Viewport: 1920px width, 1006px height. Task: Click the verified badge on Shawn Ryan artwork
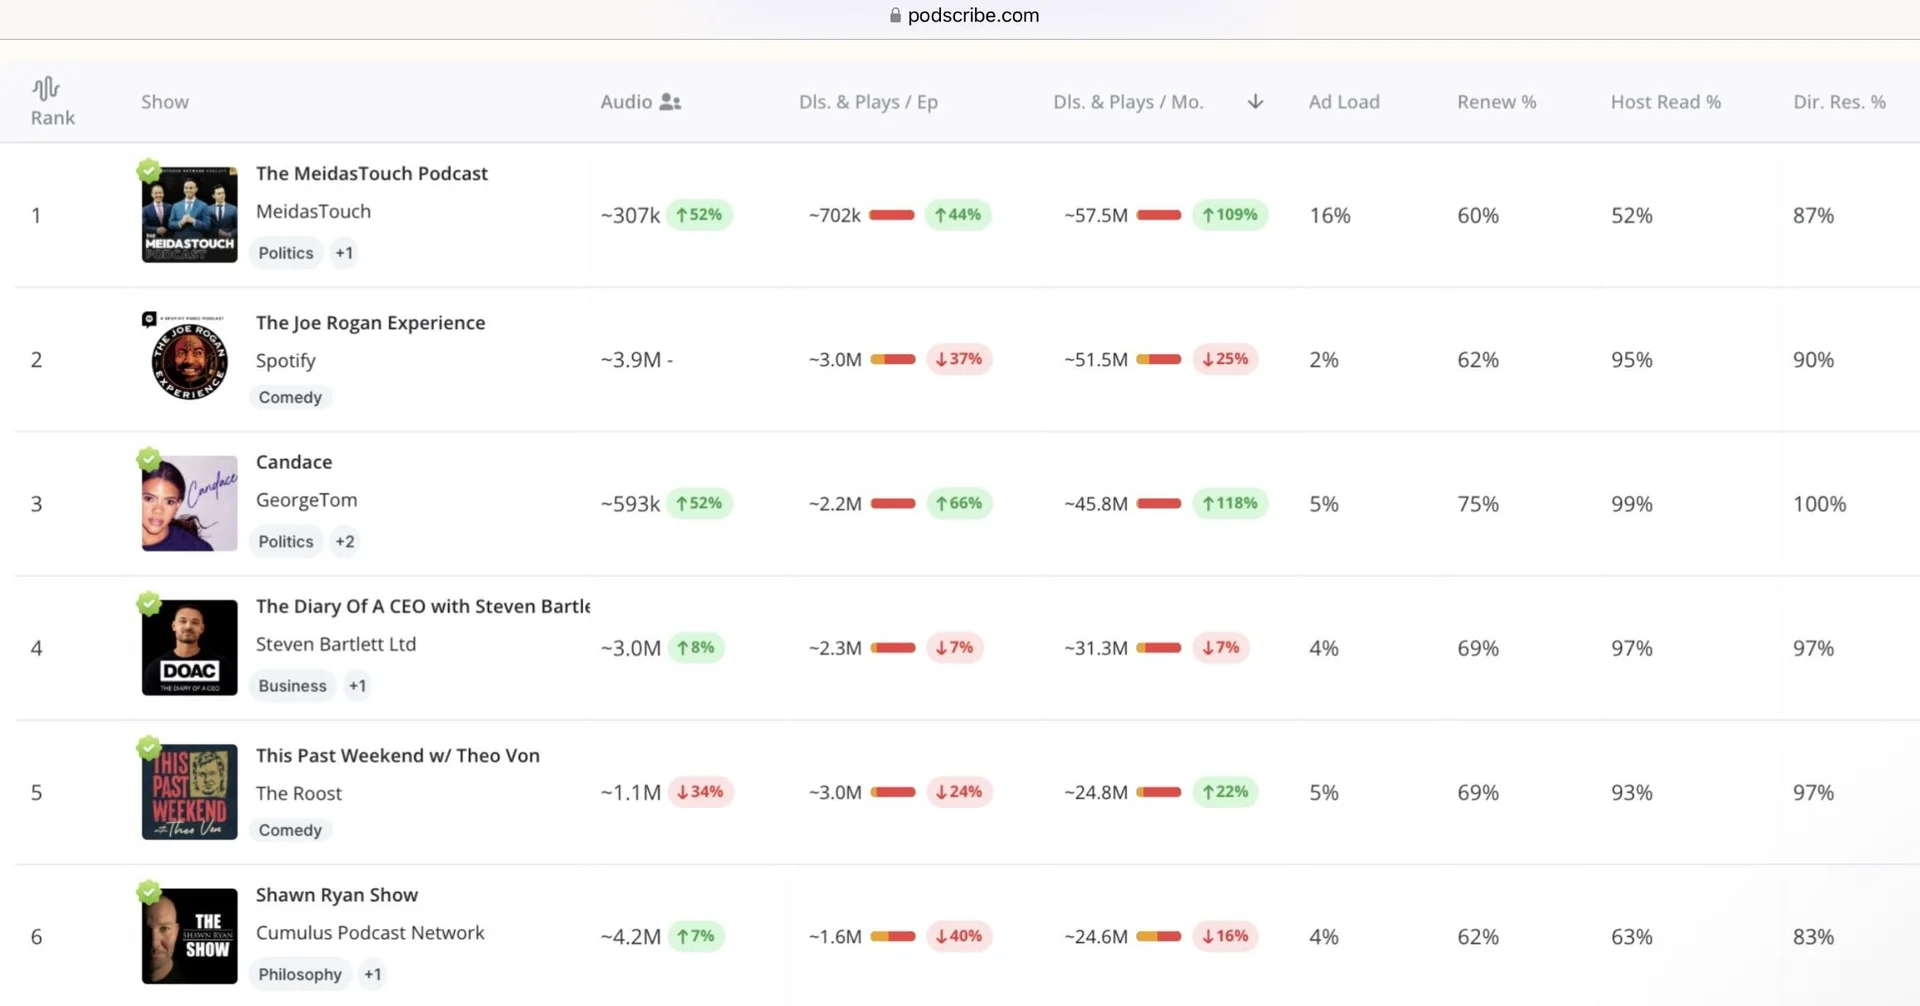point(149,892)
